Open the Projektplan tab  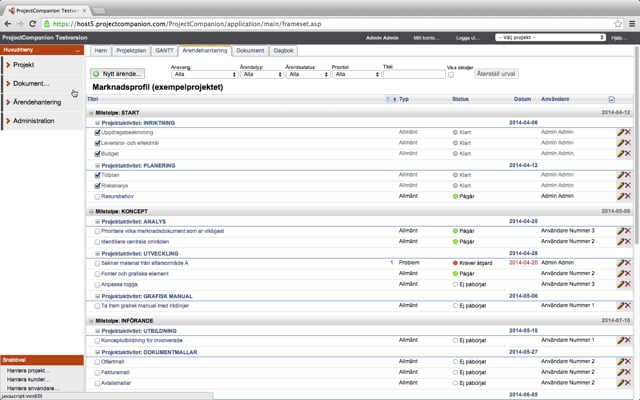coord(131,51)
